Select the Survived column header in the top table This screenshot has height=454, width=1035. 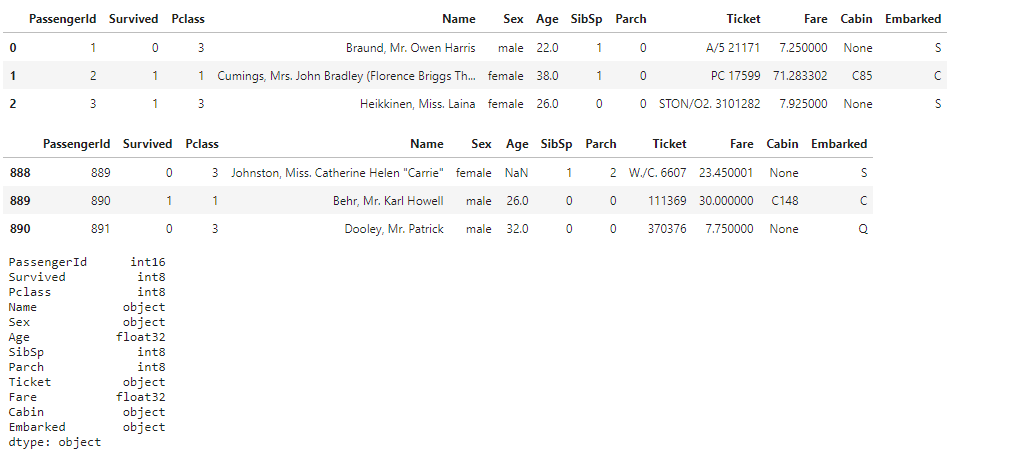coord(133,19)
